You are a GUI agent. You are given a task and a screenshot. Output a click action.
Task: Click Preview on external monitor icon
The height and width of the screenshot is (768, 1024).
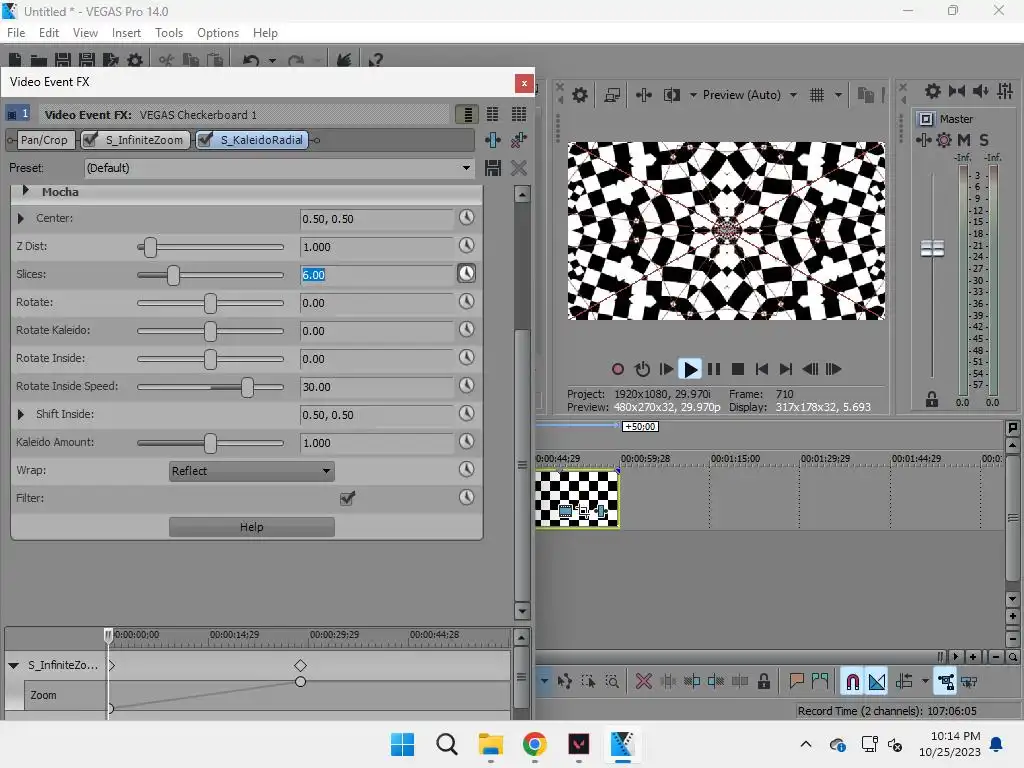coord(612,95)
